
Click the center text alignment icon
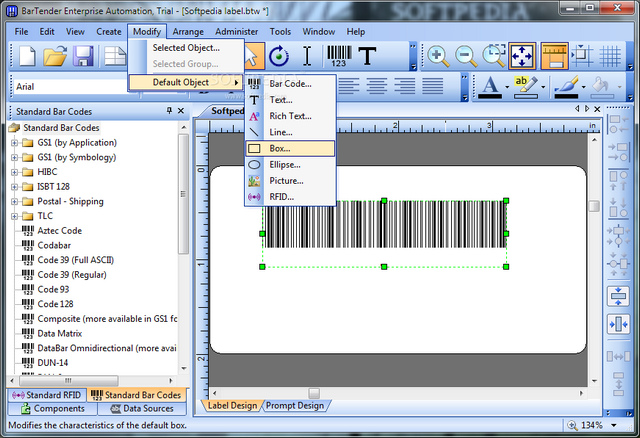coord(376,86)
